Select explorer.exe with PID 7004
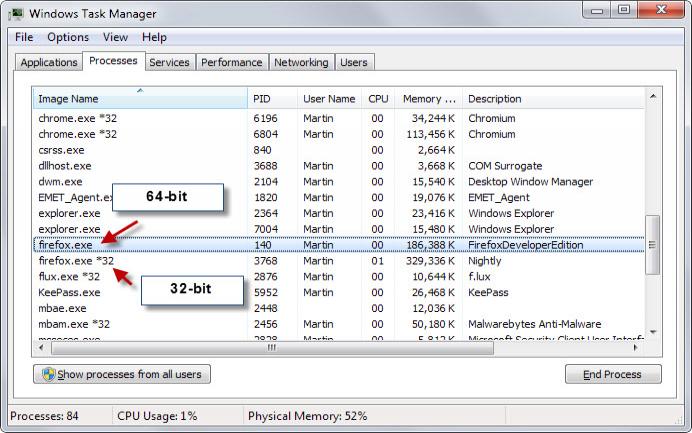 click(x=338, y=230)
